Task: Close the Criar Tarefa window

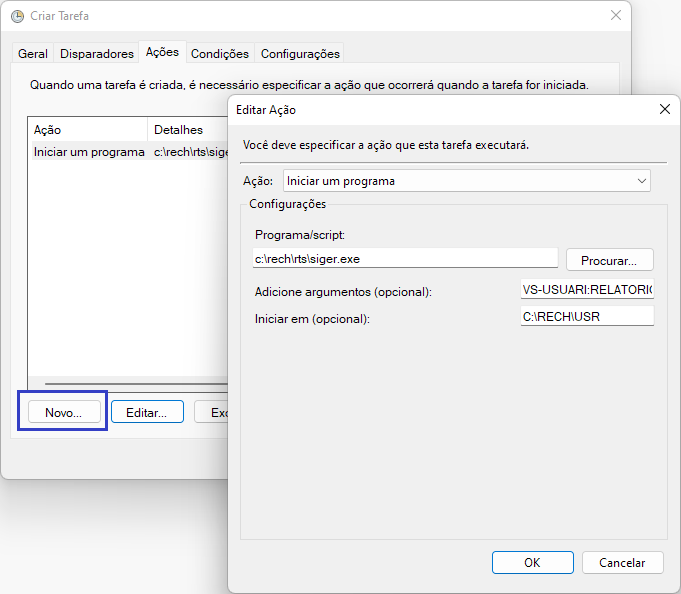Action: pos(616,15)
